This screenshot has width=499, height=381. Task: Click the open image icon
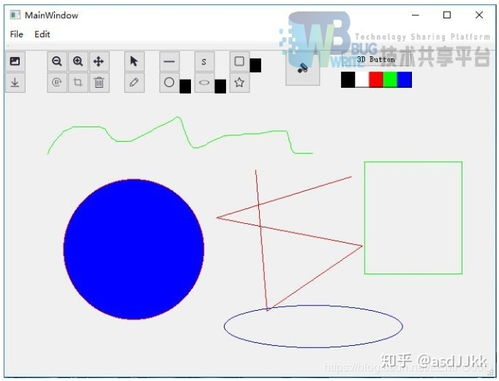15,61
